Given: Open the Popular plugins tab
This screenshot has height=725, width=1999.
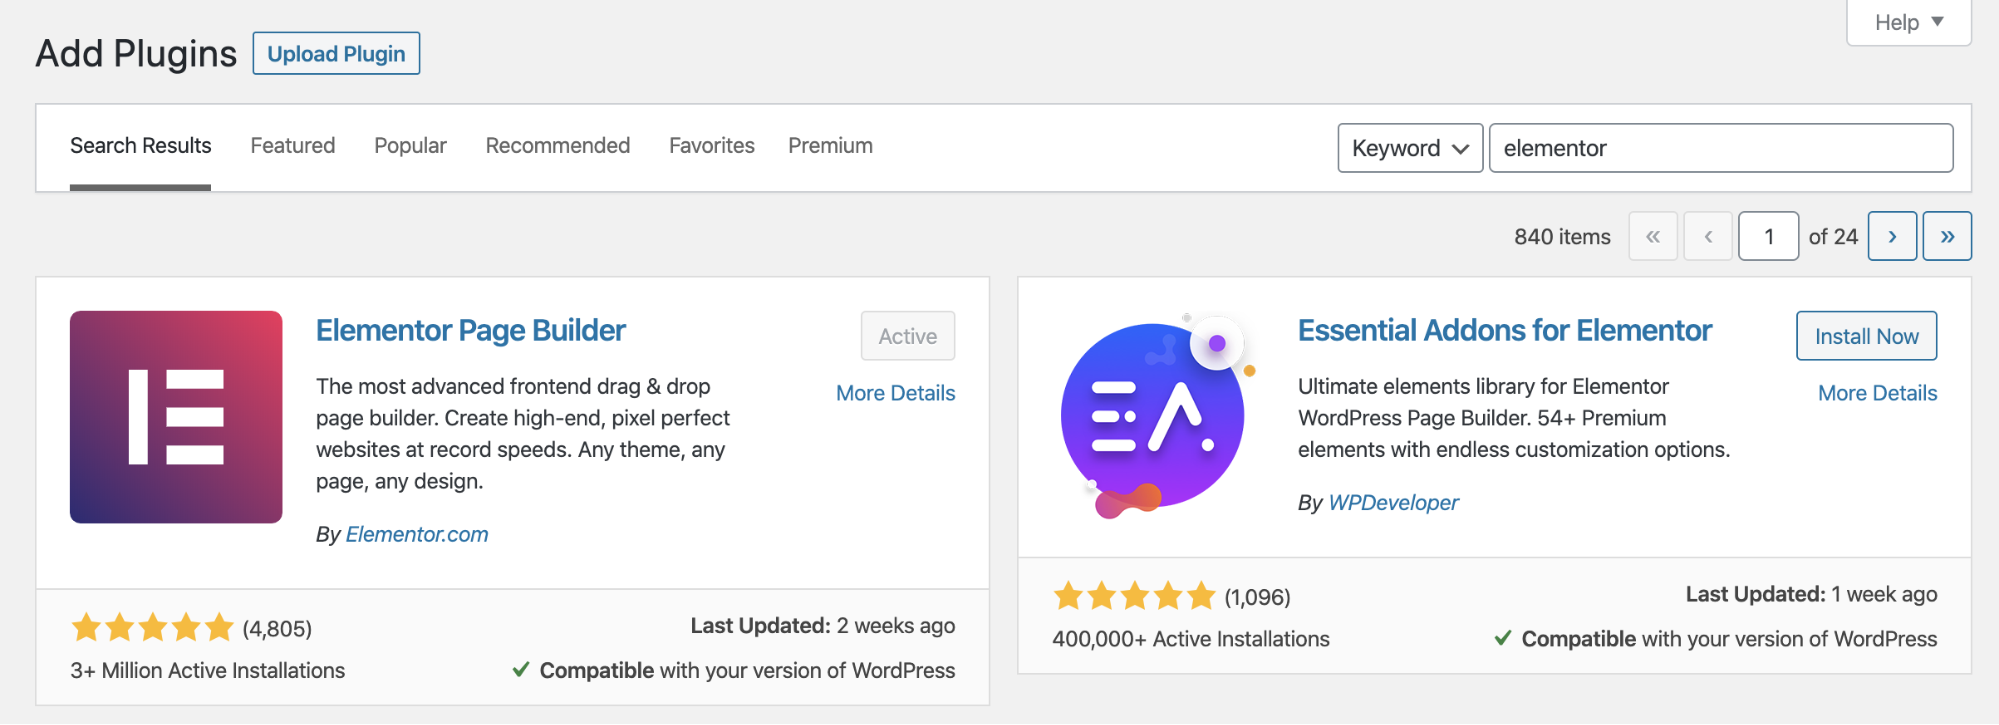Looking at the screenshot, I should [410, 146].
